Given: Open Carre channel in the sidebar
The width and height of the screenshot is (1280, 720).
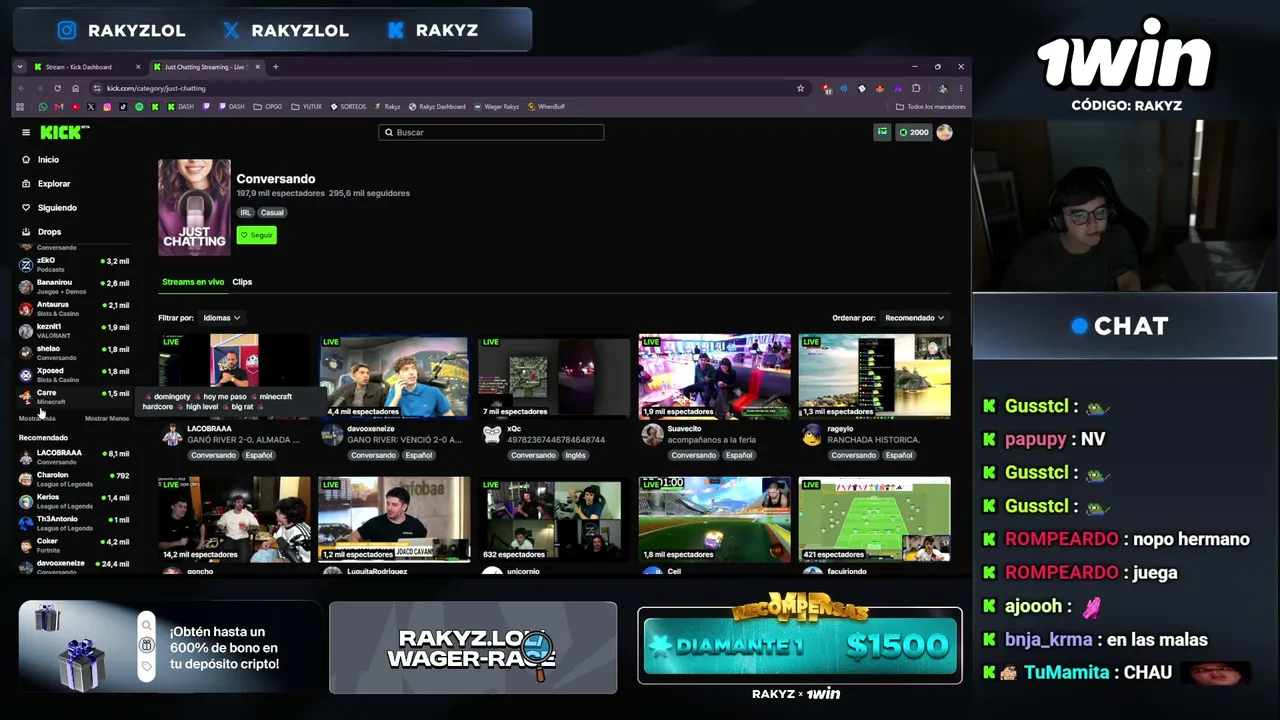Looking at the screenshot, I should pyautogui.click(x=75, y=397).
